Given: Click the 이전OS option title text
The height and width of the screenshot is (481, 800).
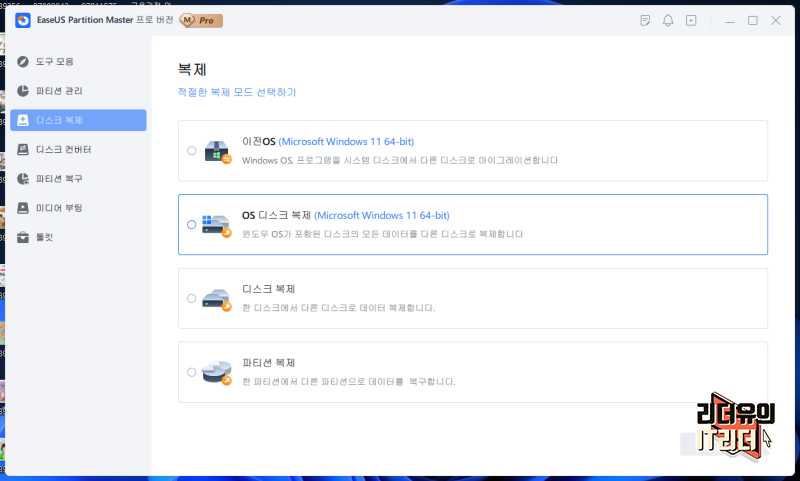Looking at the screenshot, I should 328,142.
